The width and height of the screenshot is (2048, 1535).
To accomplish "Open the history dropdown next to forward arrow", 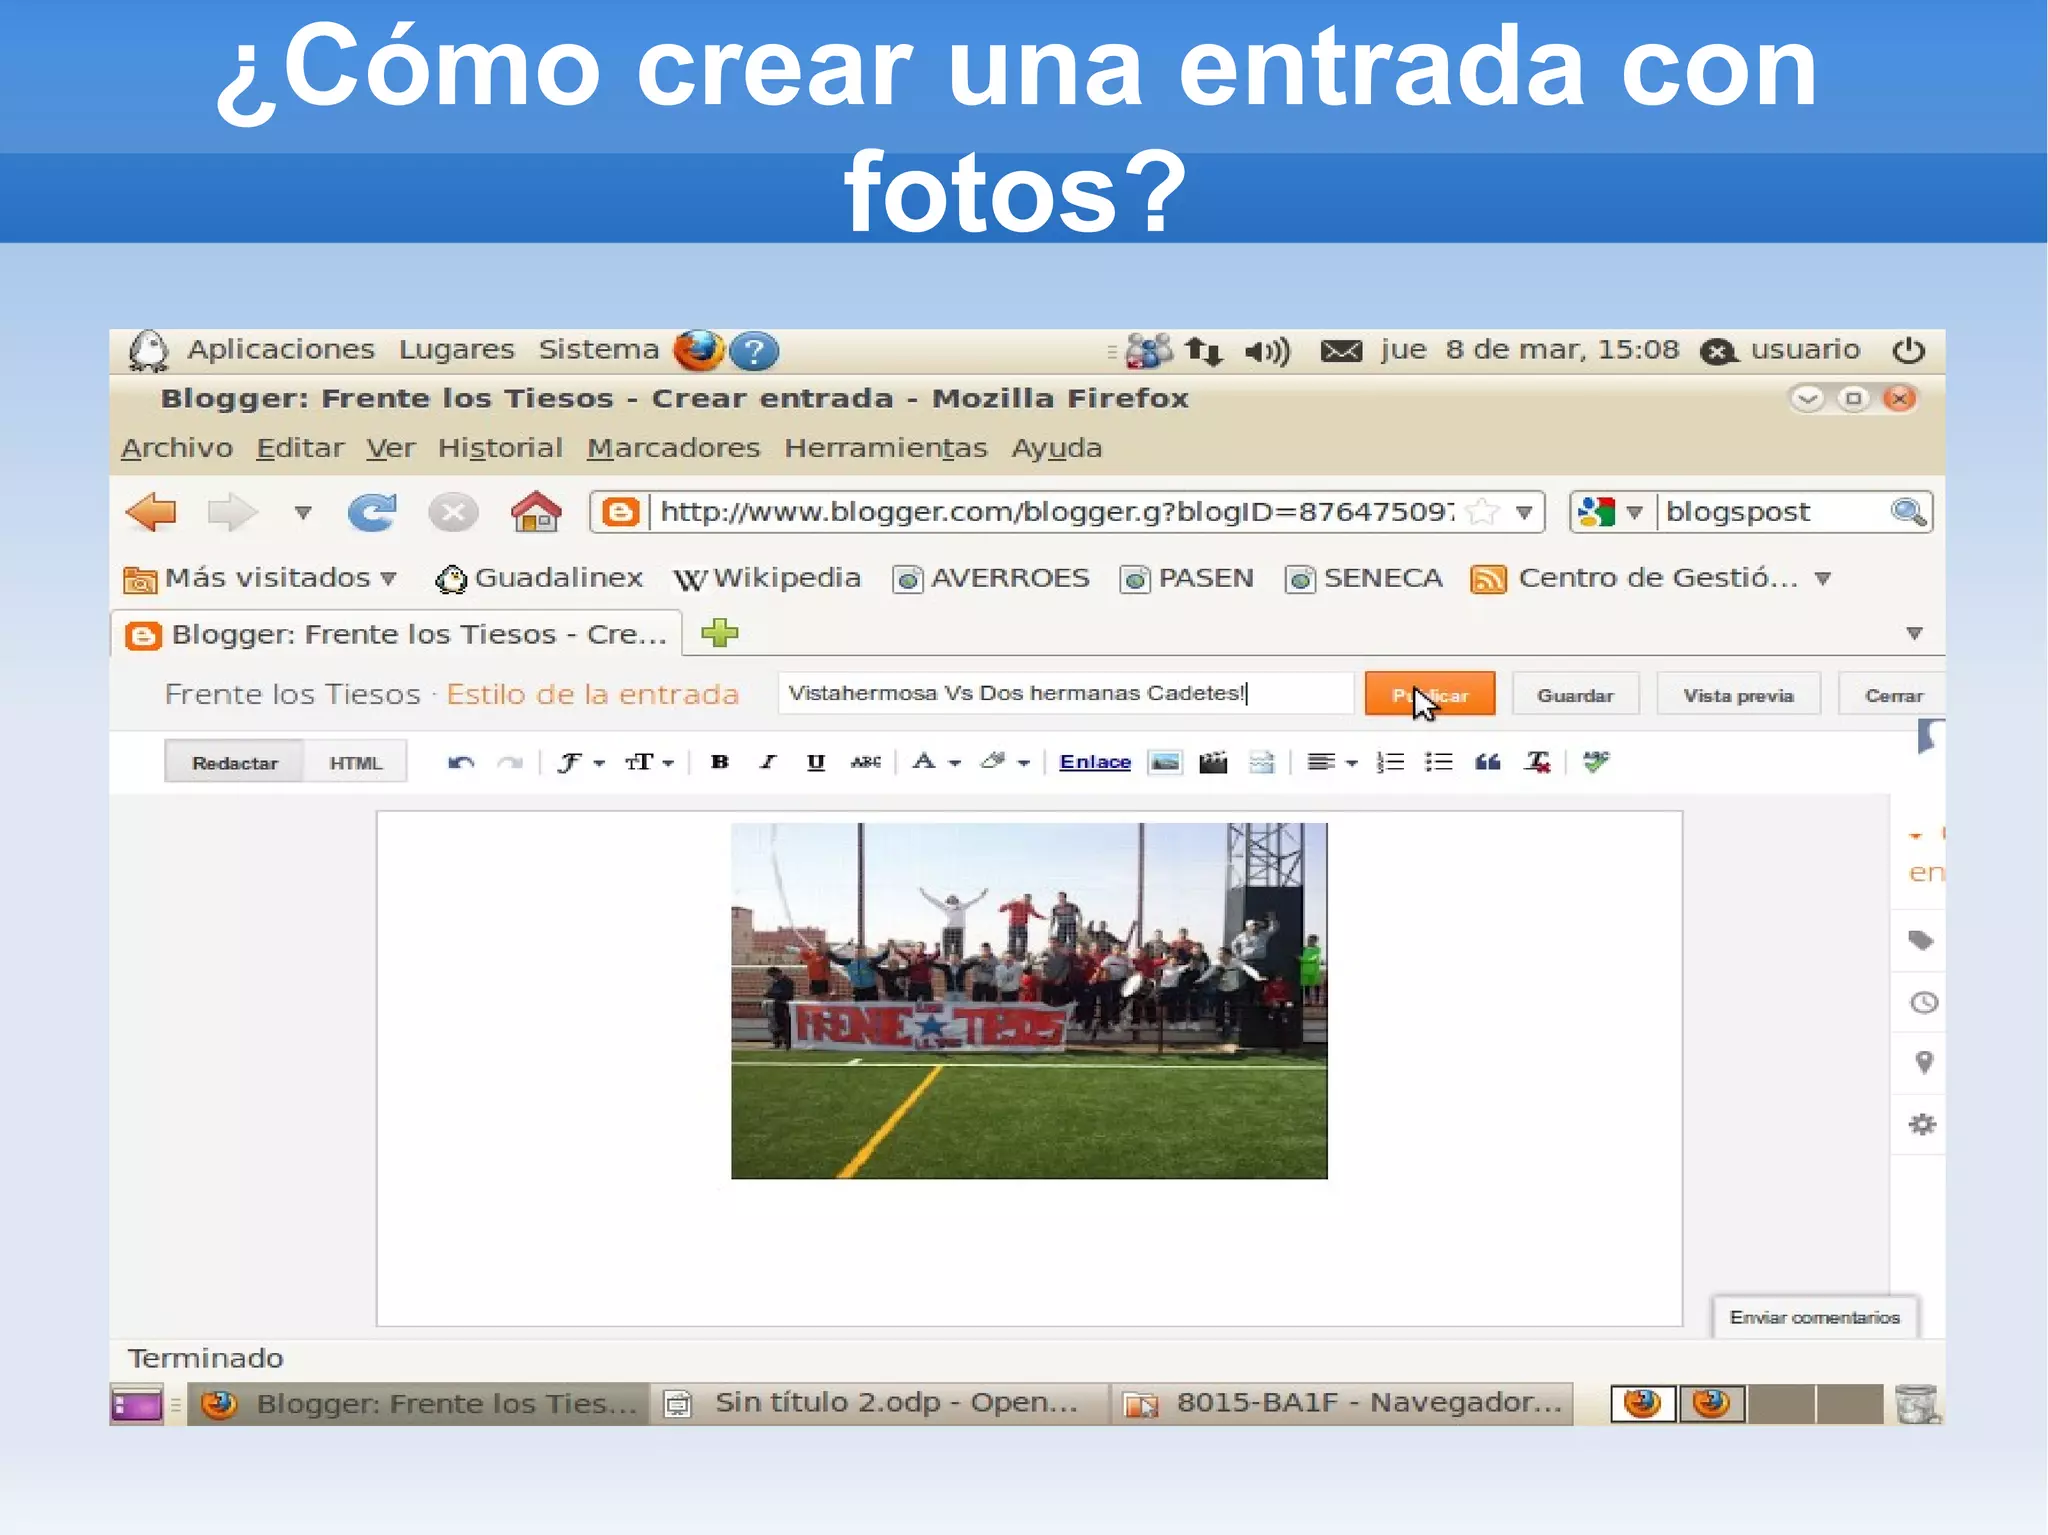I will tap(303, 513).
